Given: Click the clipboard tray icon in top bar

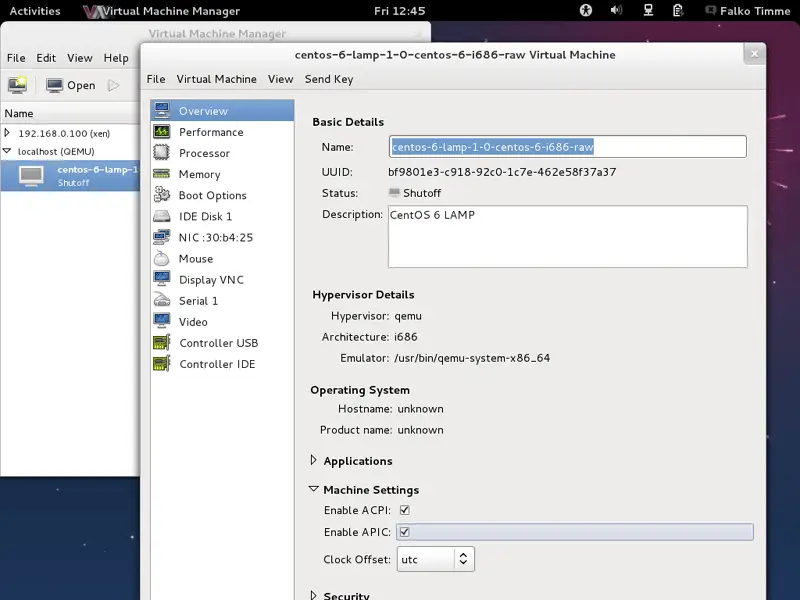Looking at the screenshot, I should [678, 10].
